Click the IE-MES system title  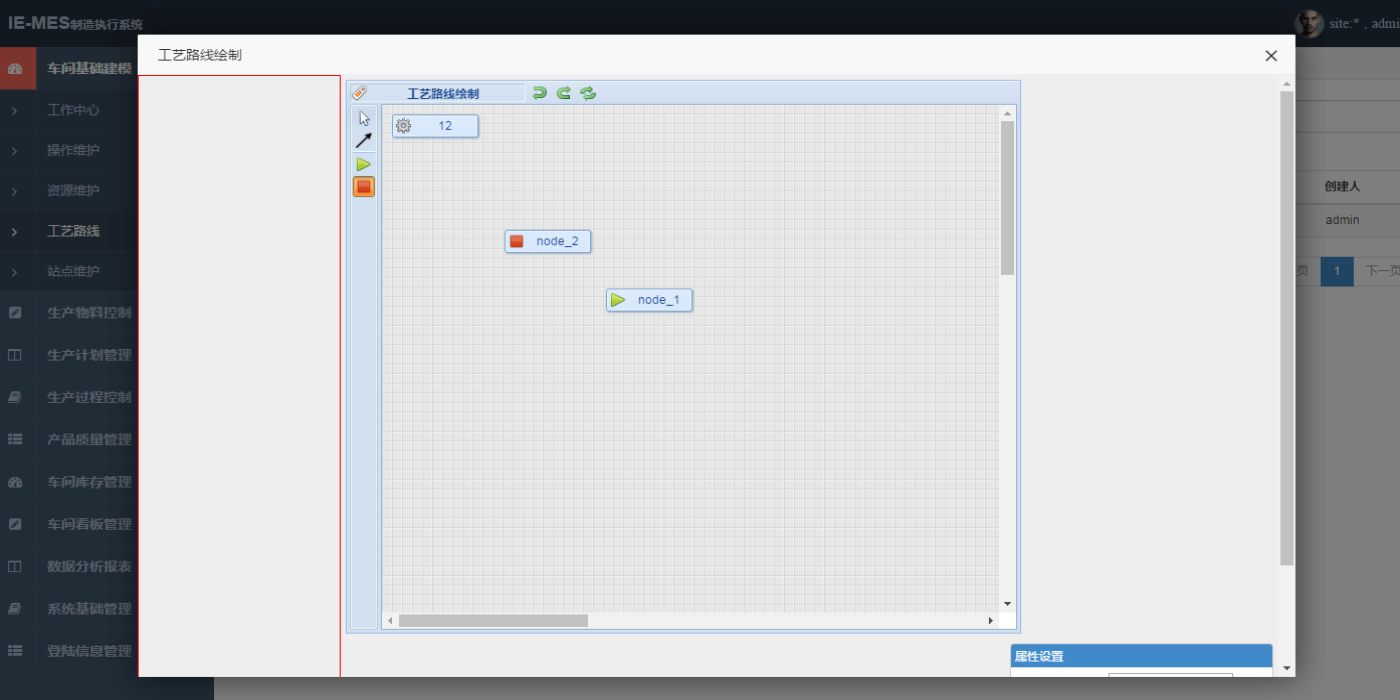tap(76, 23)
